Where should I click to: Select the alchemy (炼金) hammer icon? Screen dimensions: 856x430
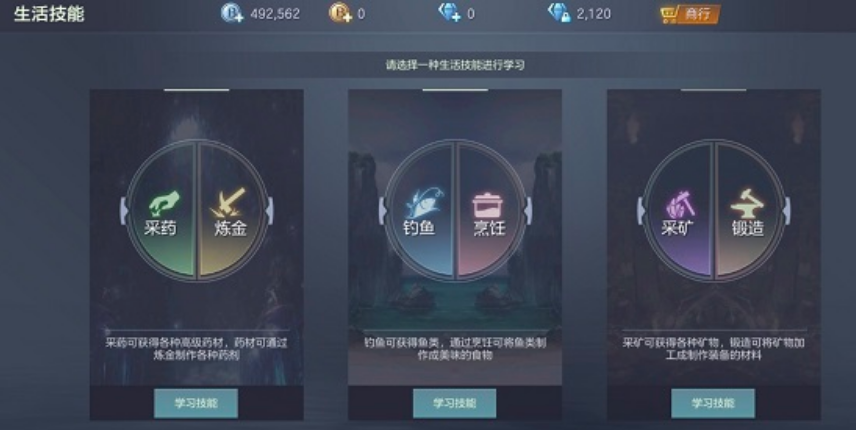(x=229, y=204)
